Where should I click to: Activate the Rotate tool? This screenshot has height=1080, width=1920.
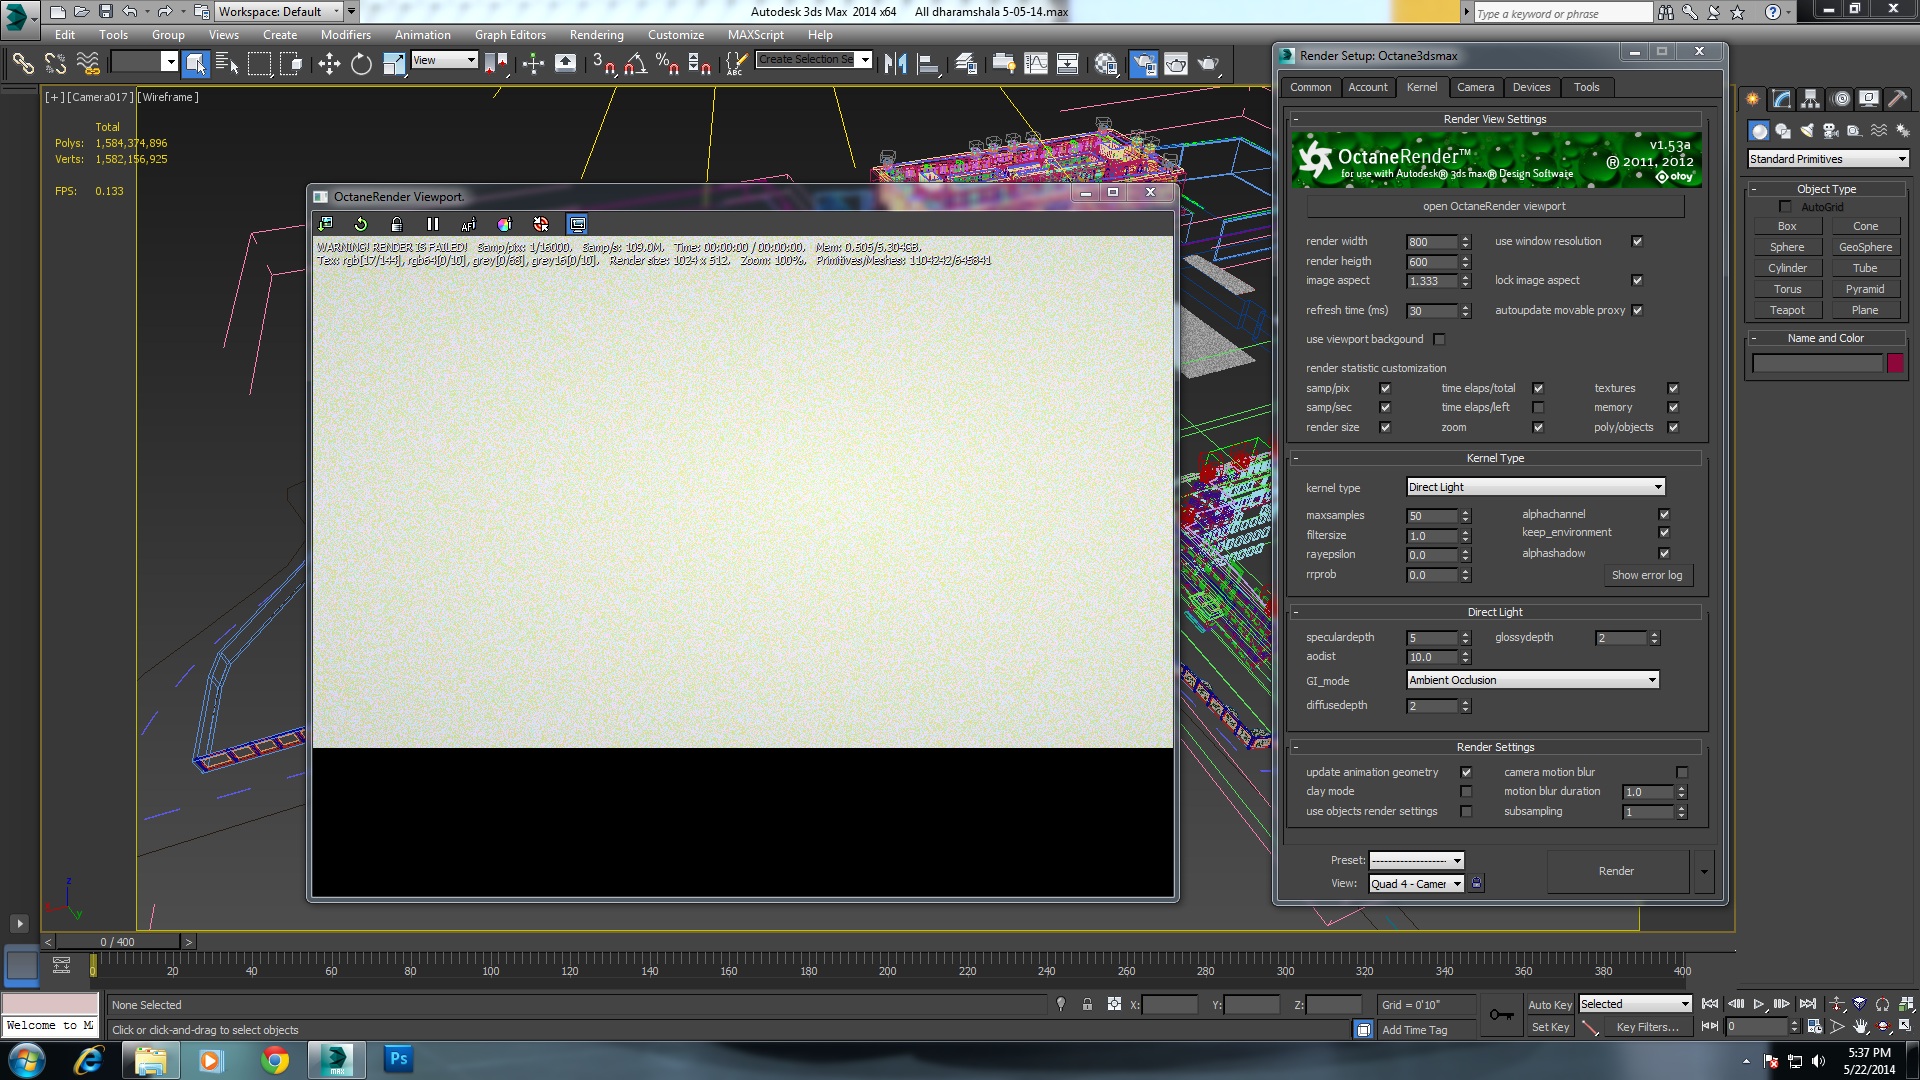click(361, 64)
